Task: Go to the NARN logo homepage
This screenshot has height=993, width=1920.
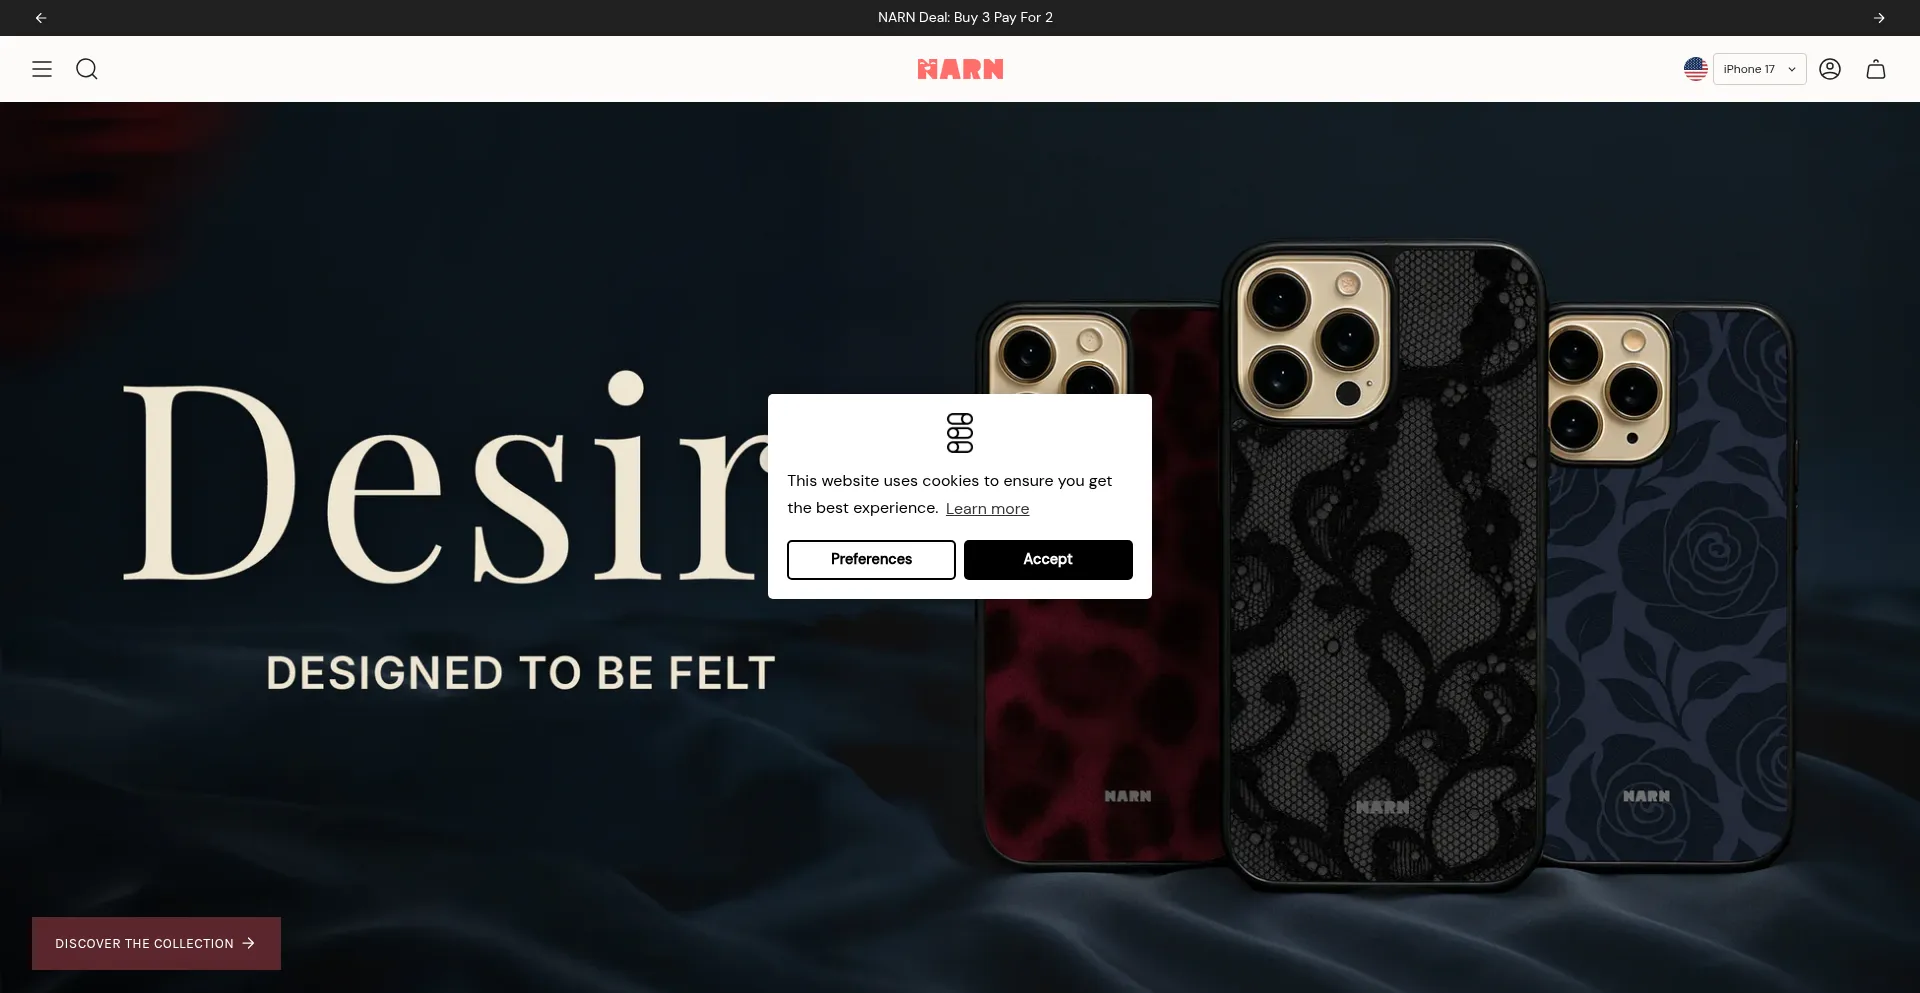Action: 960,69
